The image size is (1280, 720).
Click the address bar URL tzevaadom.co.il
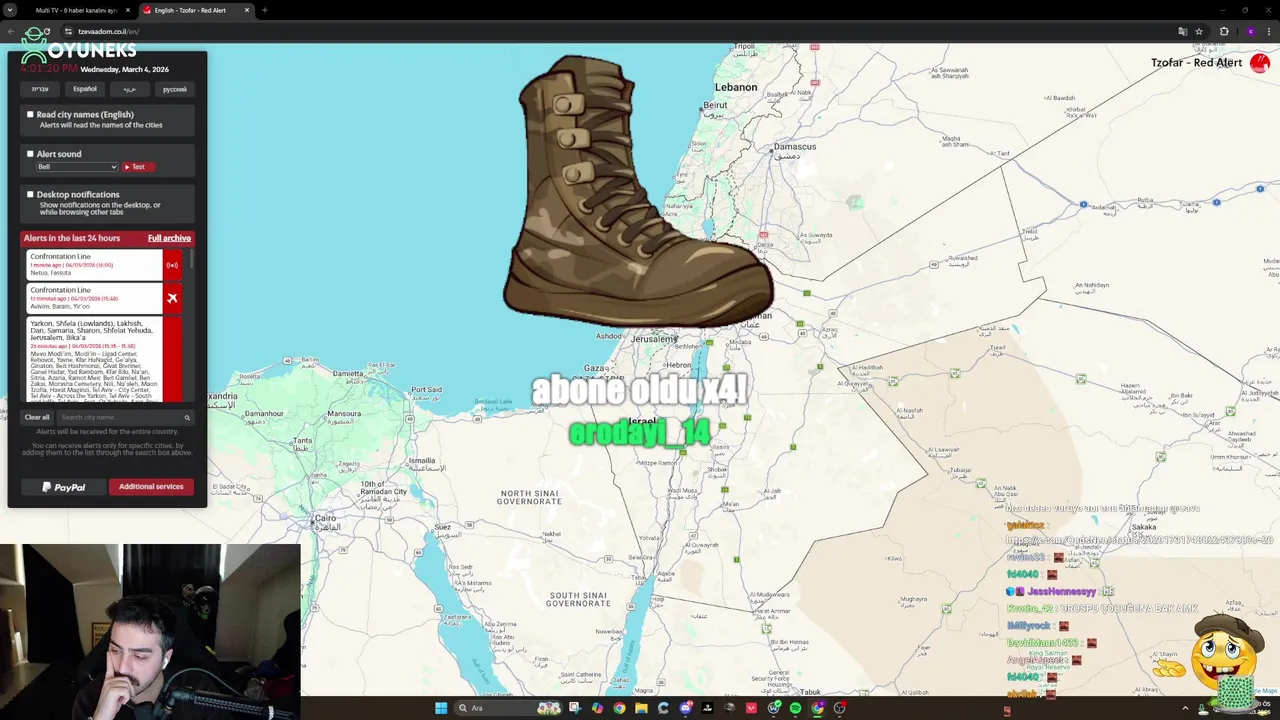coord(108,31)
